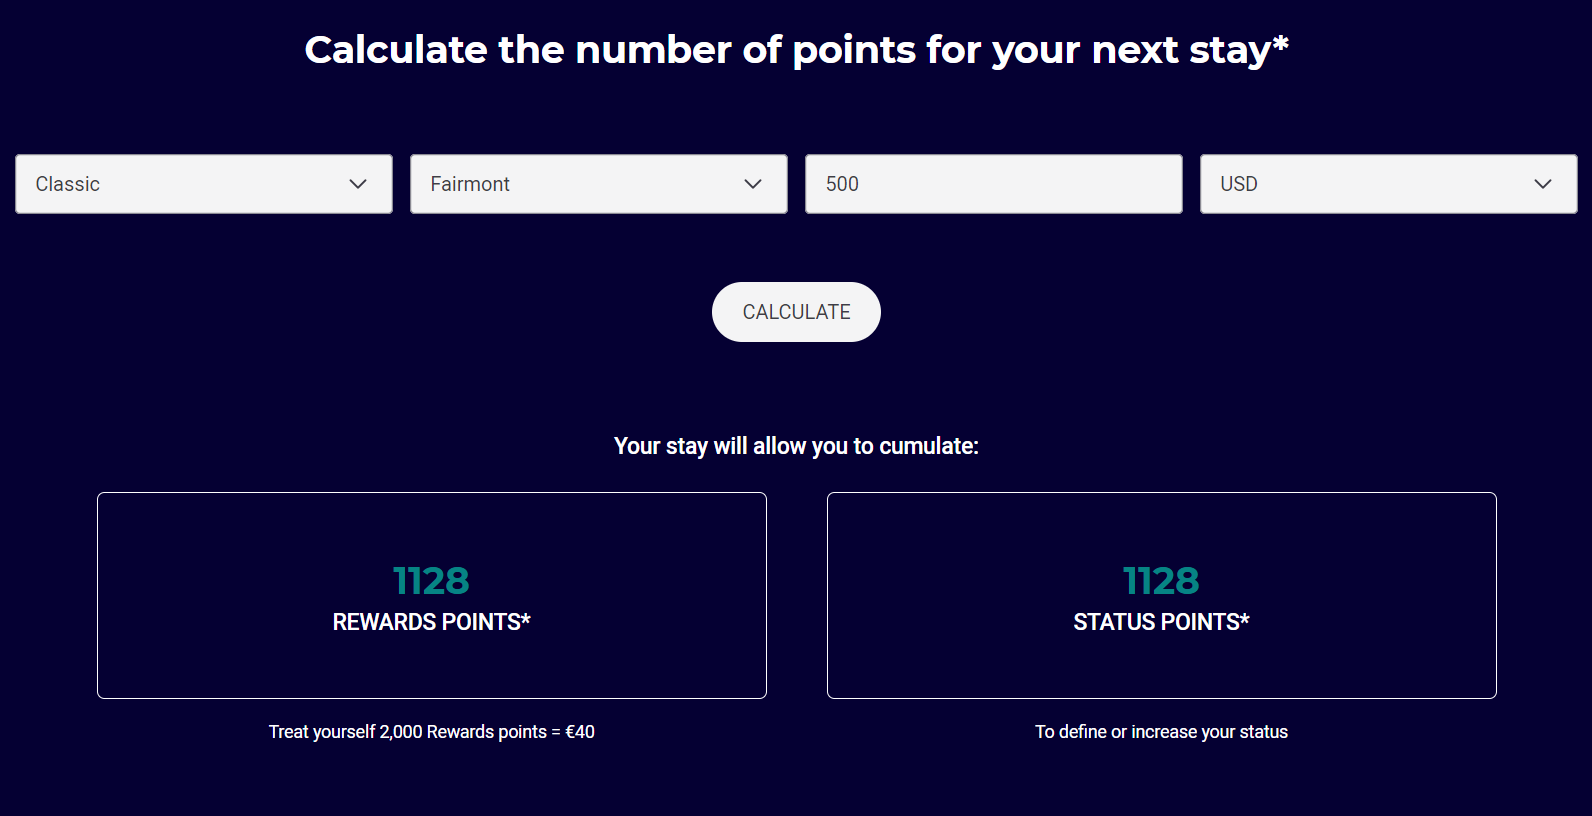Click inside the 500 amount field
1592x816 pixels.
coord(993,184)
